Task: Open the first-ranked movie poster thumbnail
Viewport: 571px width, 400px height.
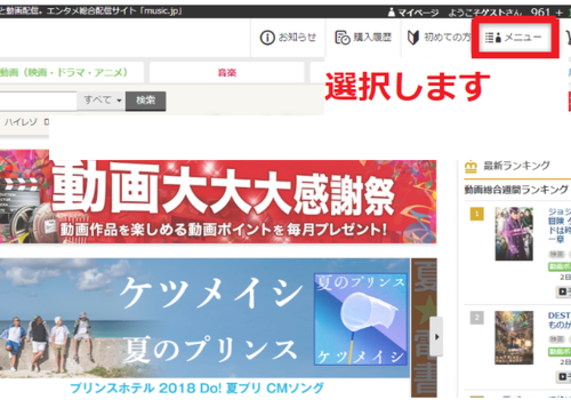Action: point(514,234)
